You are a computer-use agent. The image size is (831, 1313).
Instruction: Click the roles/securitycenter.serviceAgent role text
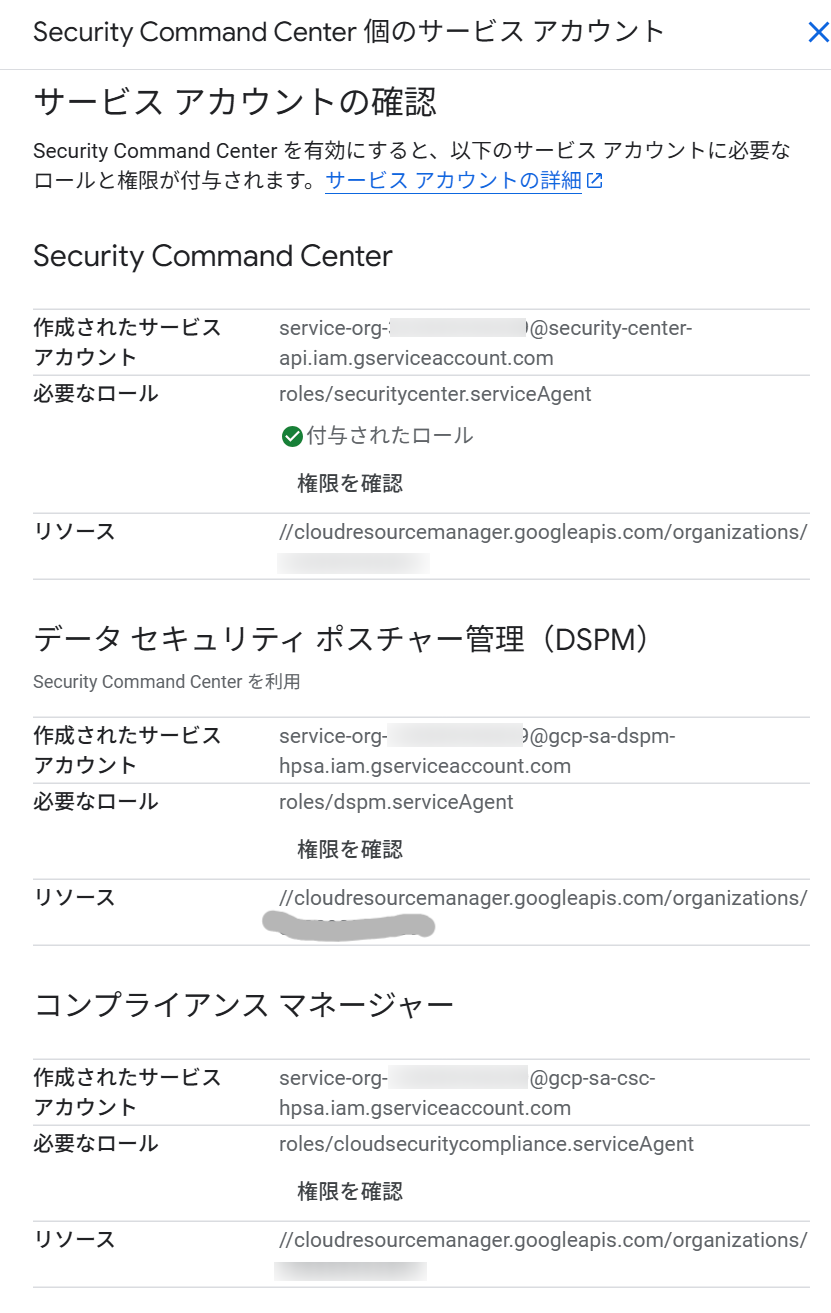click(x=435, y=395)
